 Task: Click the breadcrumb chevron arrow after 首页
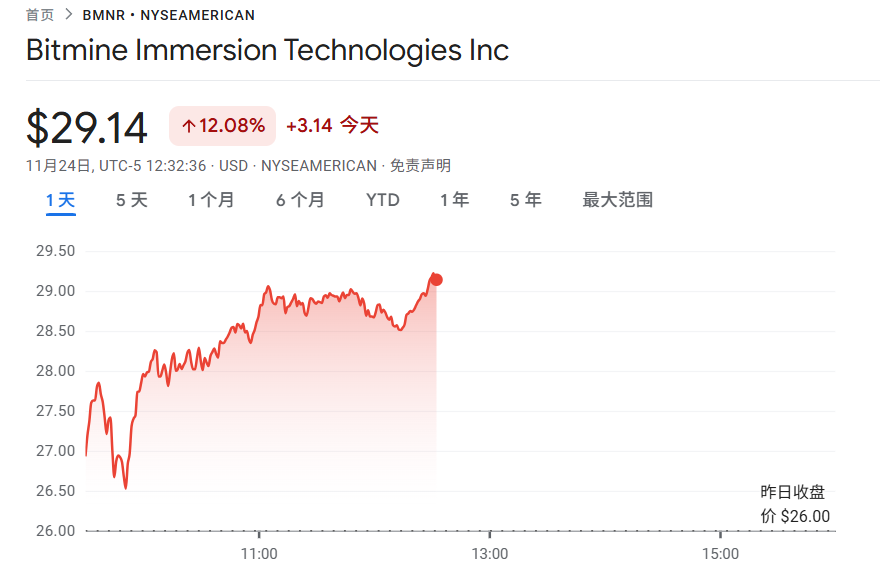pyautogui.click(x=68, y=15)
